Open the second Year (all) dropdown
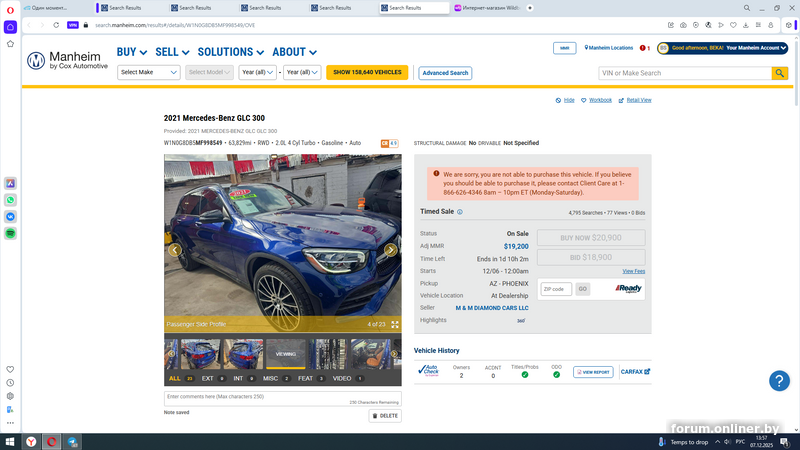 tap(302, 72)
